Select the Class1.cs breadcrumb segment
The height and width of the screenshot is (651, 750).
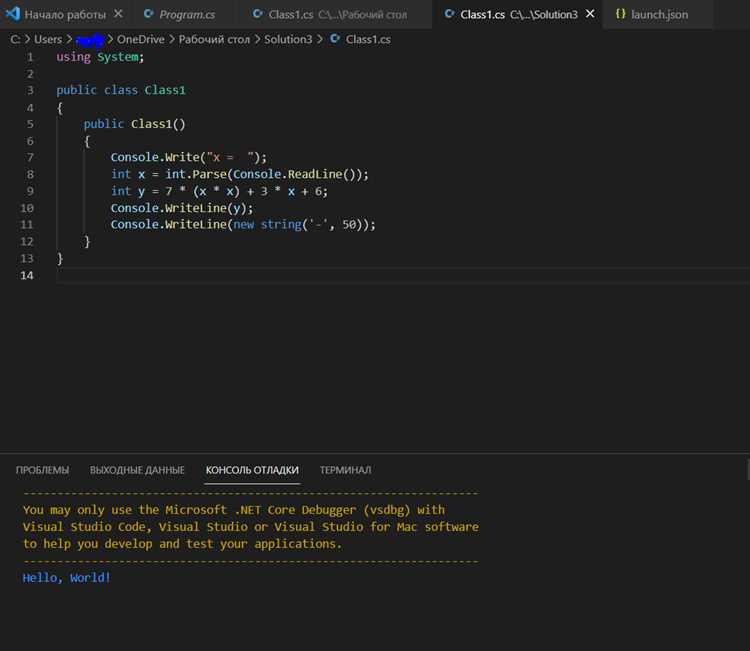pyautogui.click(x=368, y=39)
